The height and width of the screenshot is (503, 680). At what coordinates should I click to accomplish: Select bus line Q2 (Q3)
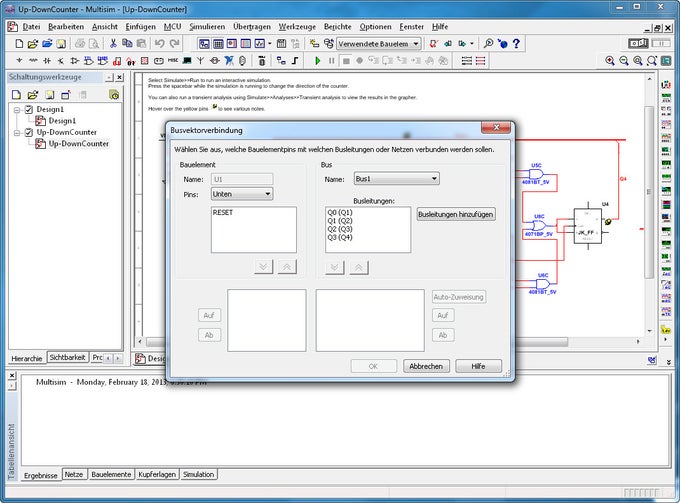pyautogui.click(x=340, y=229)
